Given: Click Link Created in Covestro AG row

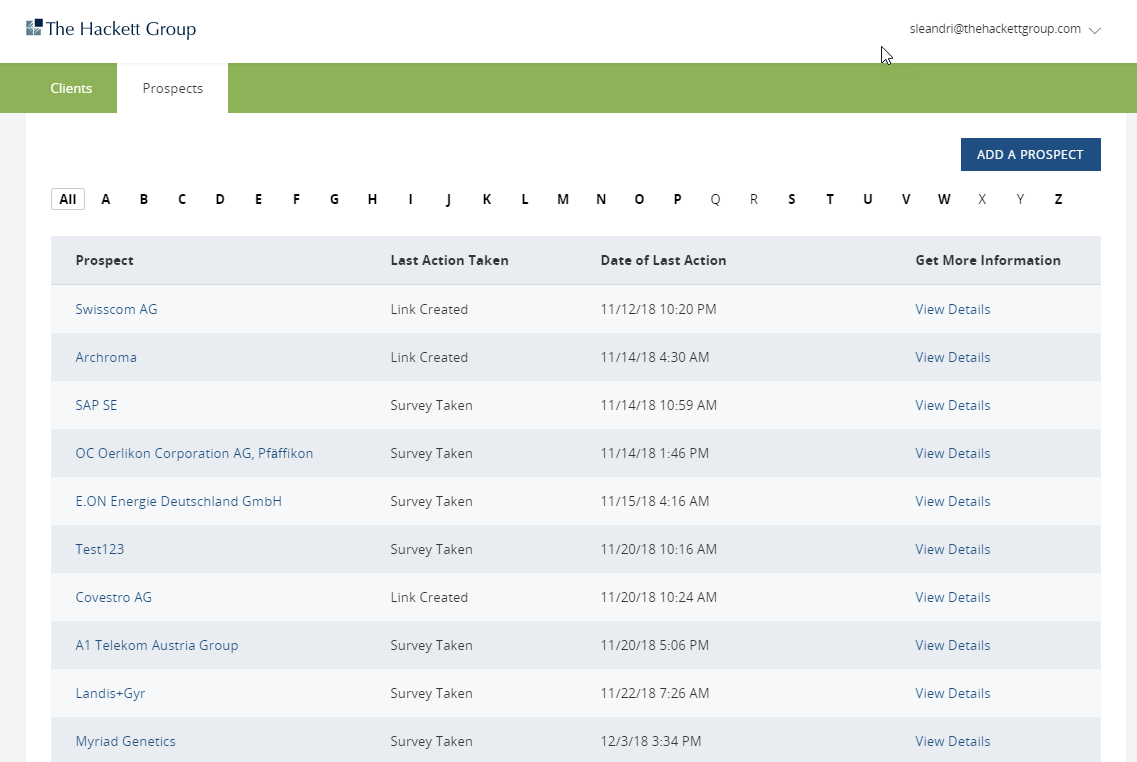Looking at the screenshot, I should [429, 597].
